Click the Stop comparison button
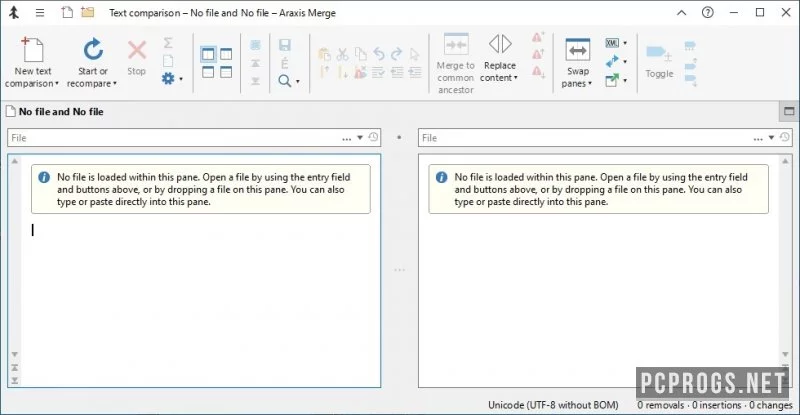800x415 pixels. coord(136,58)
